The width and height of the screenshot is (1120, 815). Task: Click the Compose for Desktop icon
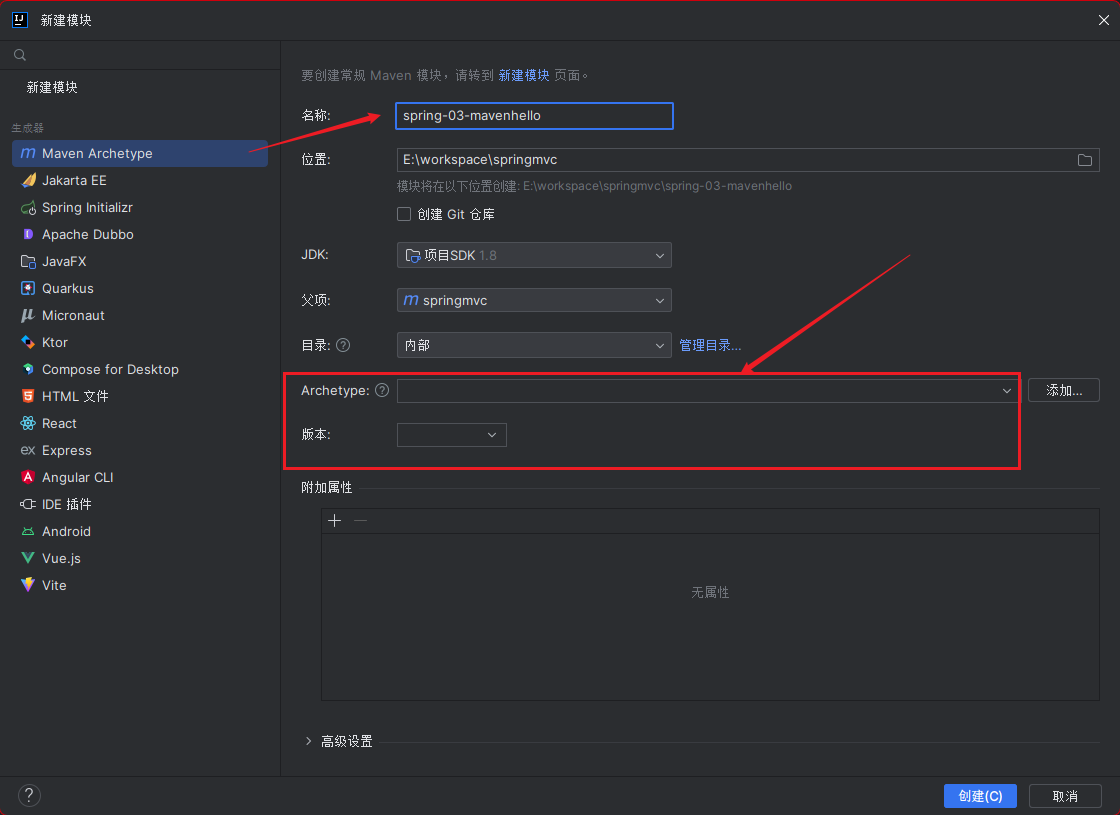coord(28,369)
